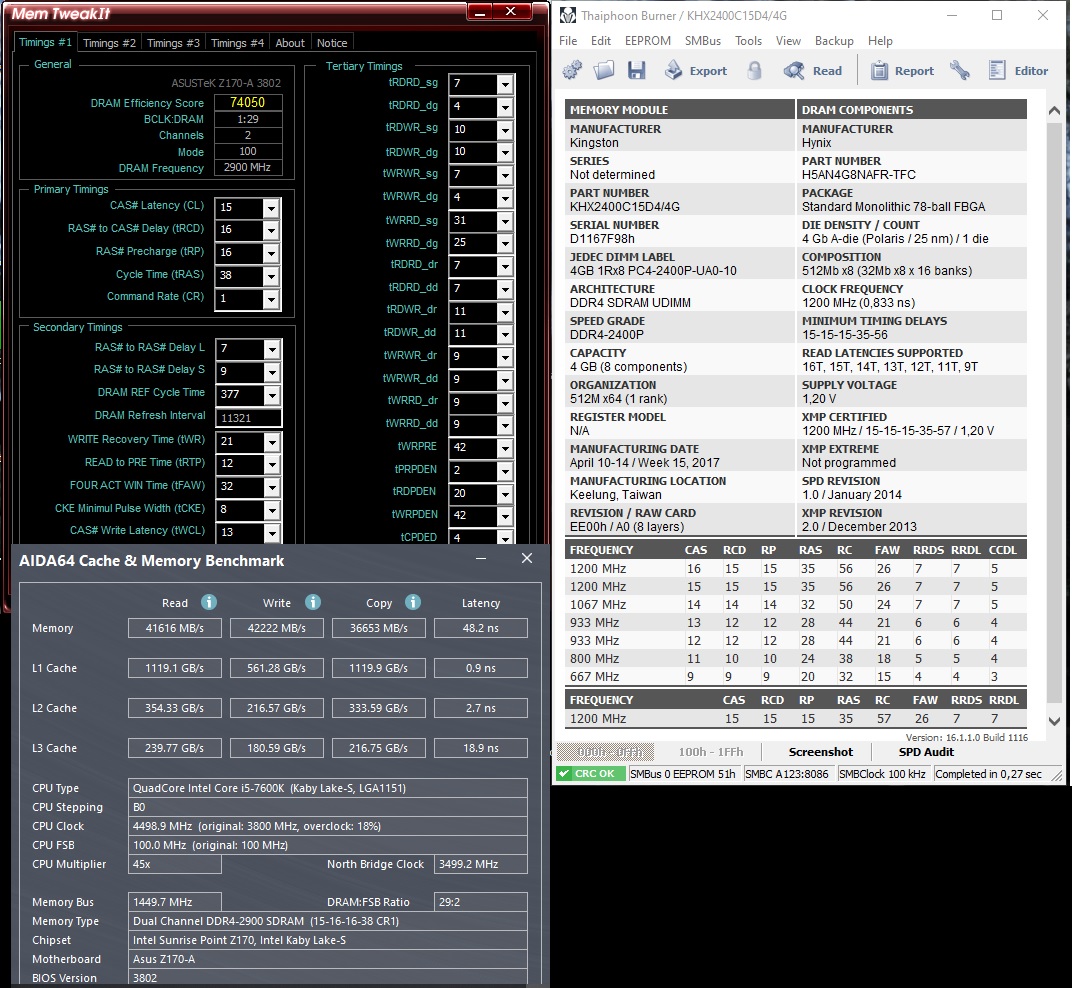
Task: Click the Read info icon in AIDA64 benchmark
Action: click(x=209, y=602)
